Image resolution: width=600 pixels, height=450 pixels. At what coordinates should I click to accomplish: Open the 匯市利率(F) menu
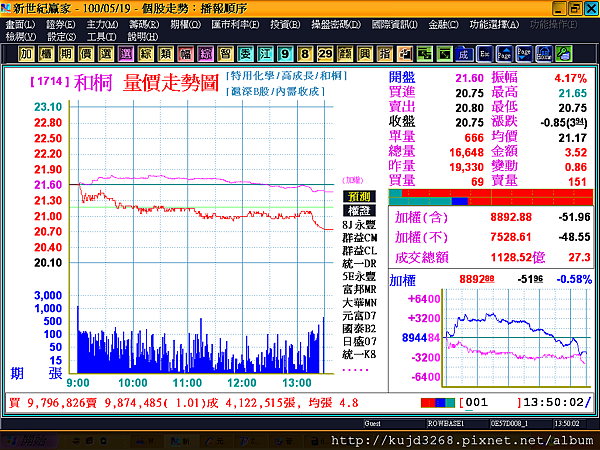pyautogui.click(x=235, y=25)
